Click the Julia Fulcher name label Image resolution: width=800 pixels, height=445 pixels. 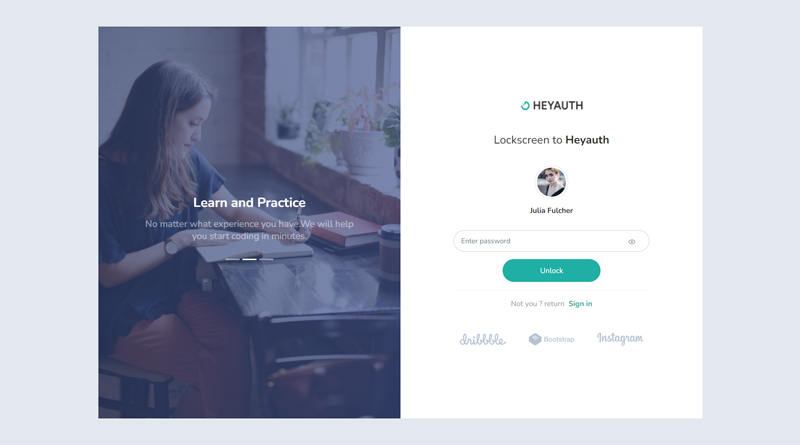pos(551,210)
